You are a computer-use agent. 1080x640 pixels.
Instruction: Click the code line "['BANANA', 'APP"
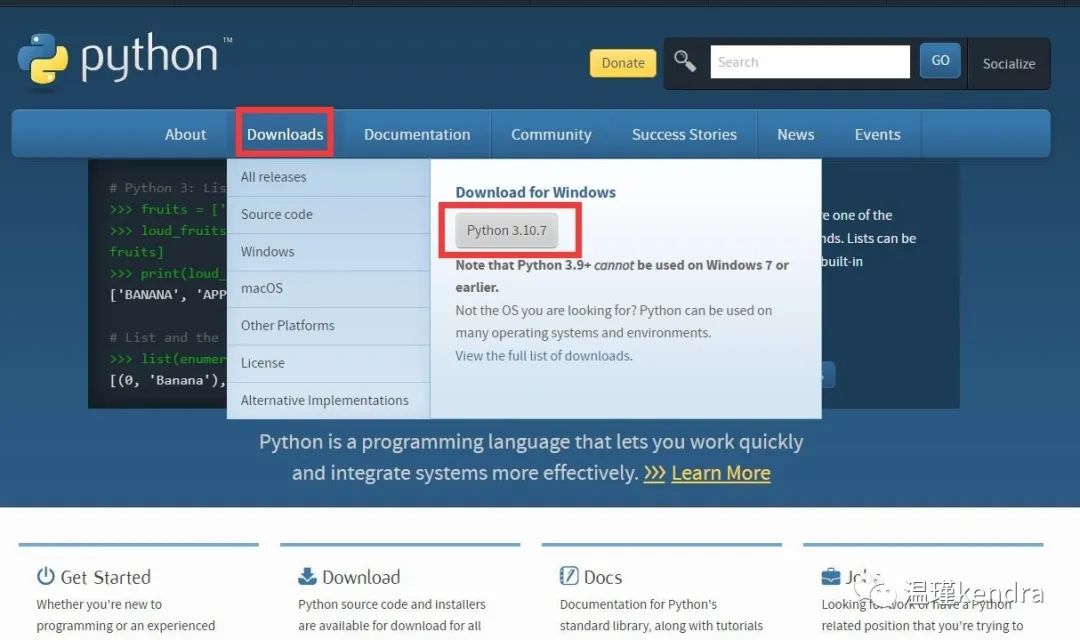167,295
